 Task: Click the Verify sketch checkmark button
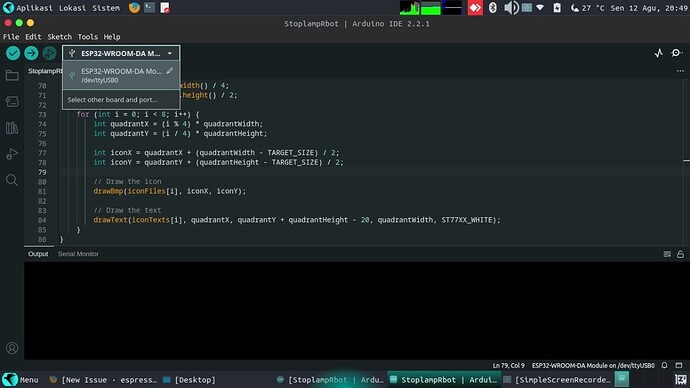click(x=13, y=53)
